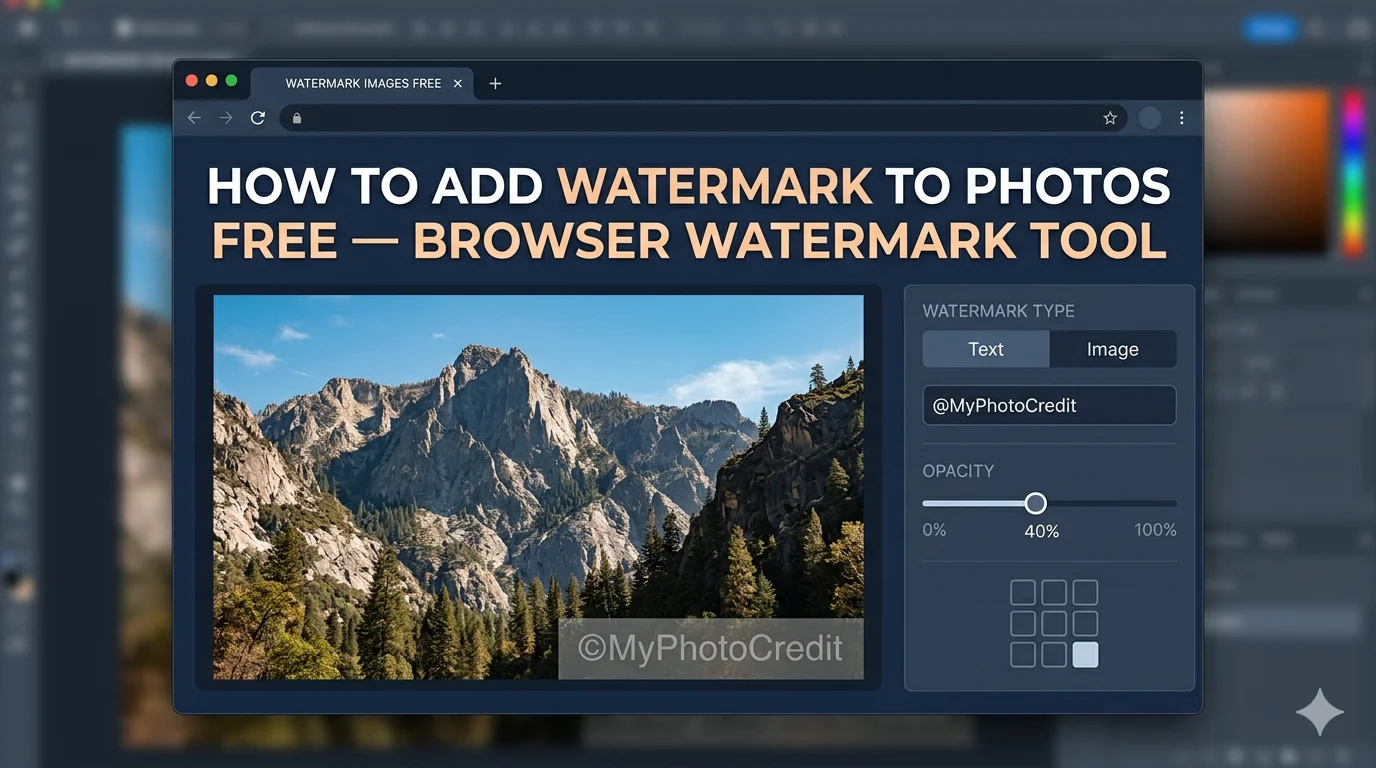Select the bottom-right position grid square
Viewport: 1376px width, 768px height.
tap(1085, 655)
